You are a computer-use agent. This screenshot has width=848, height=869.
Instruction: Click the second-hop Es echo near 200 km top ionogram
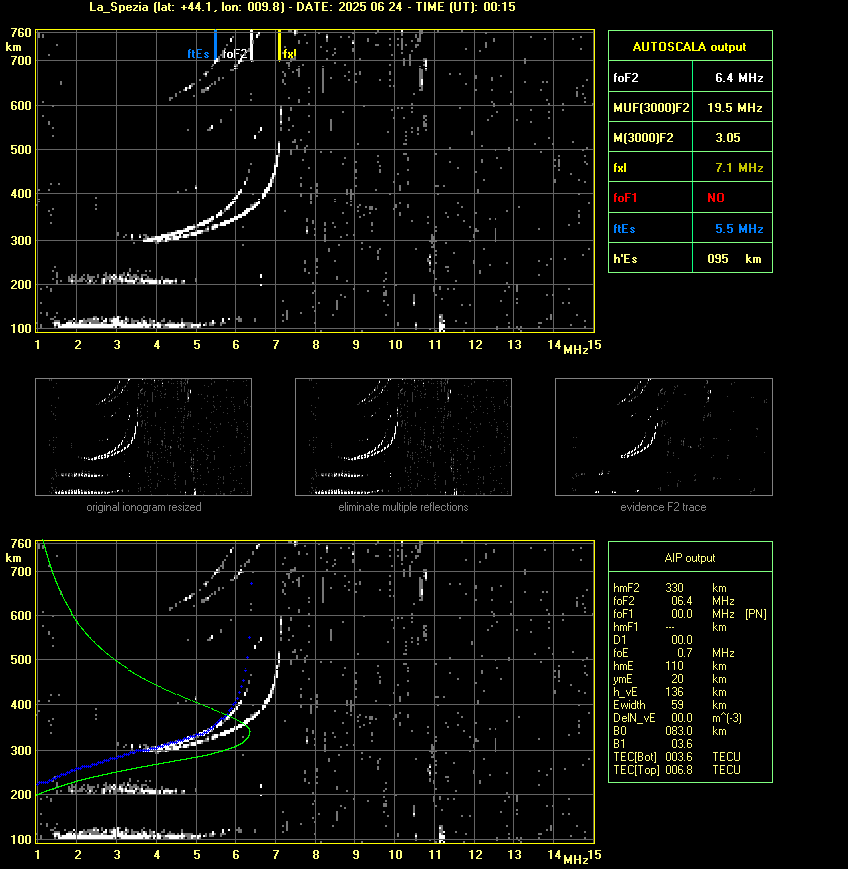[x=125, y=278]
